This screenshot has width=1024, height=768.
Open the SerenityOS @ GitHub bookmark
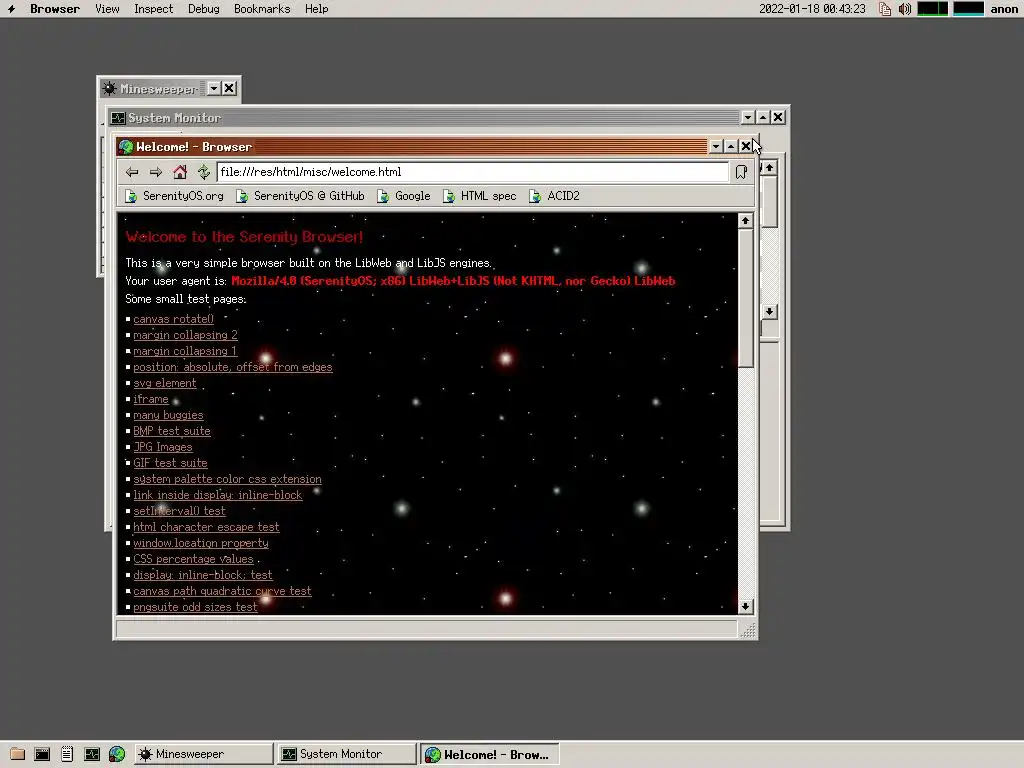[300, 196]
